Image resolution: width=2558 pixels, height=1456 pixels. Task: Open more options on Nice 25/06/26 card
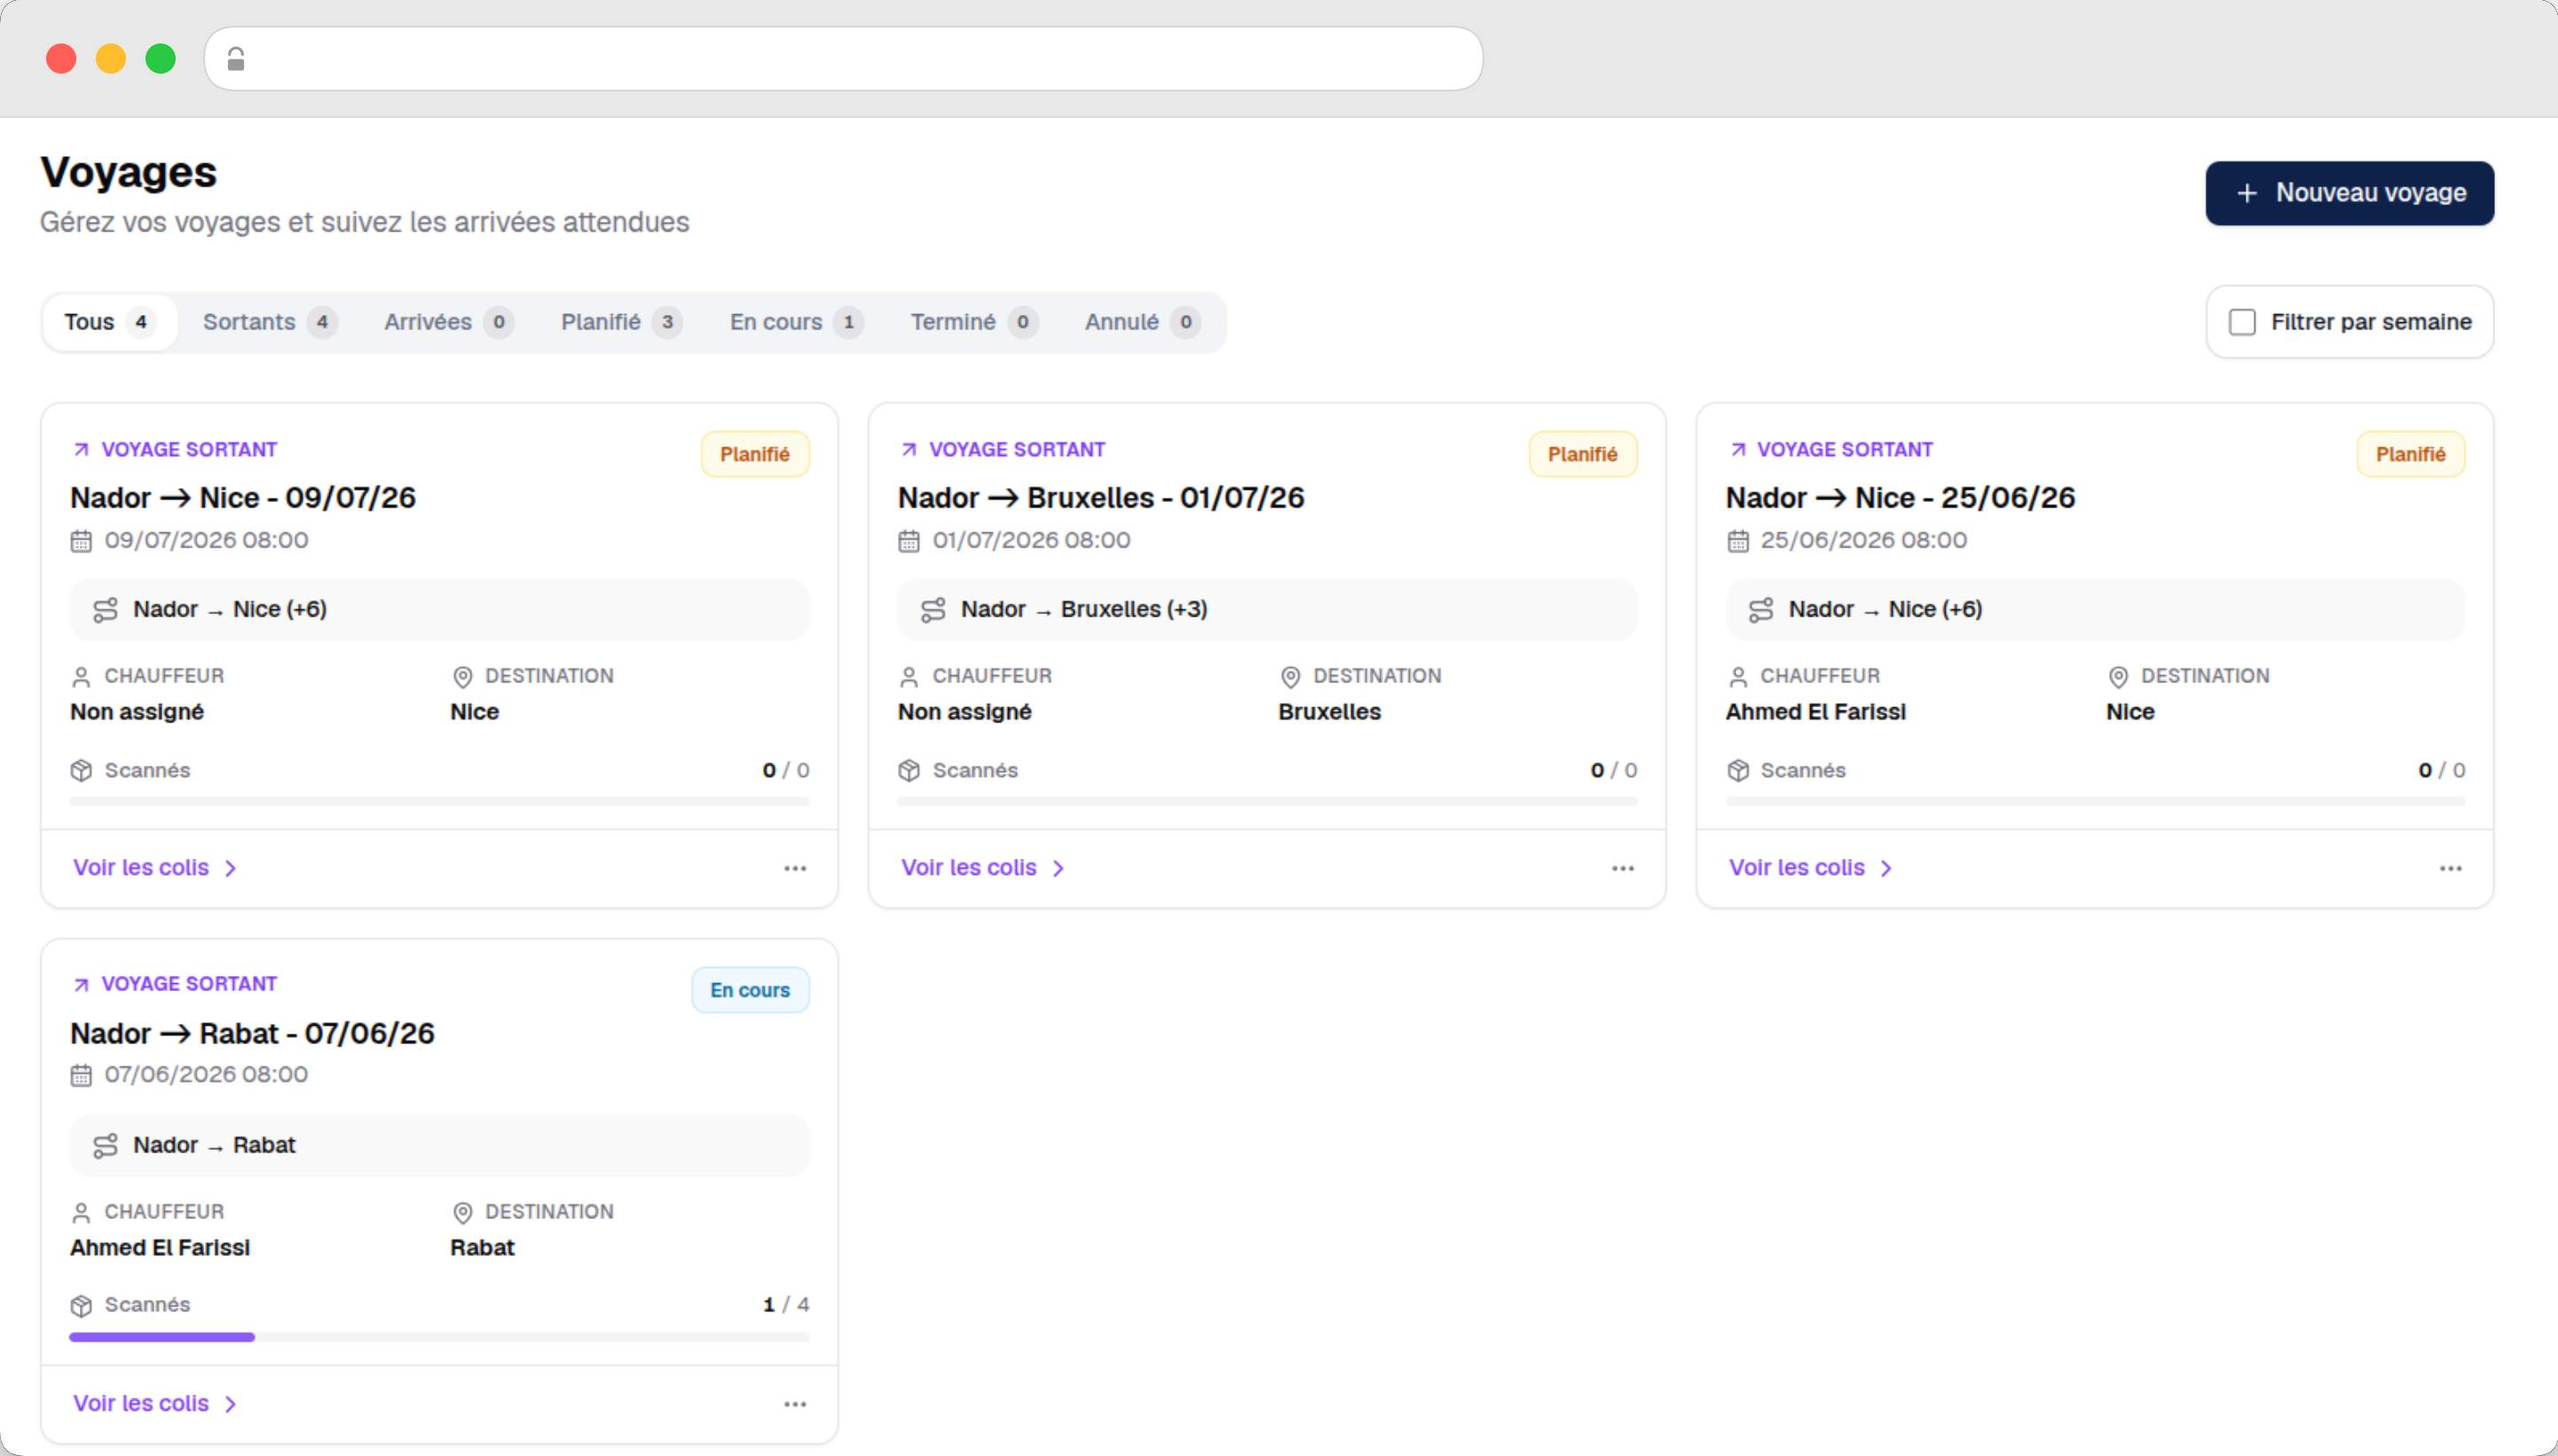click(x=2451, y=868)
